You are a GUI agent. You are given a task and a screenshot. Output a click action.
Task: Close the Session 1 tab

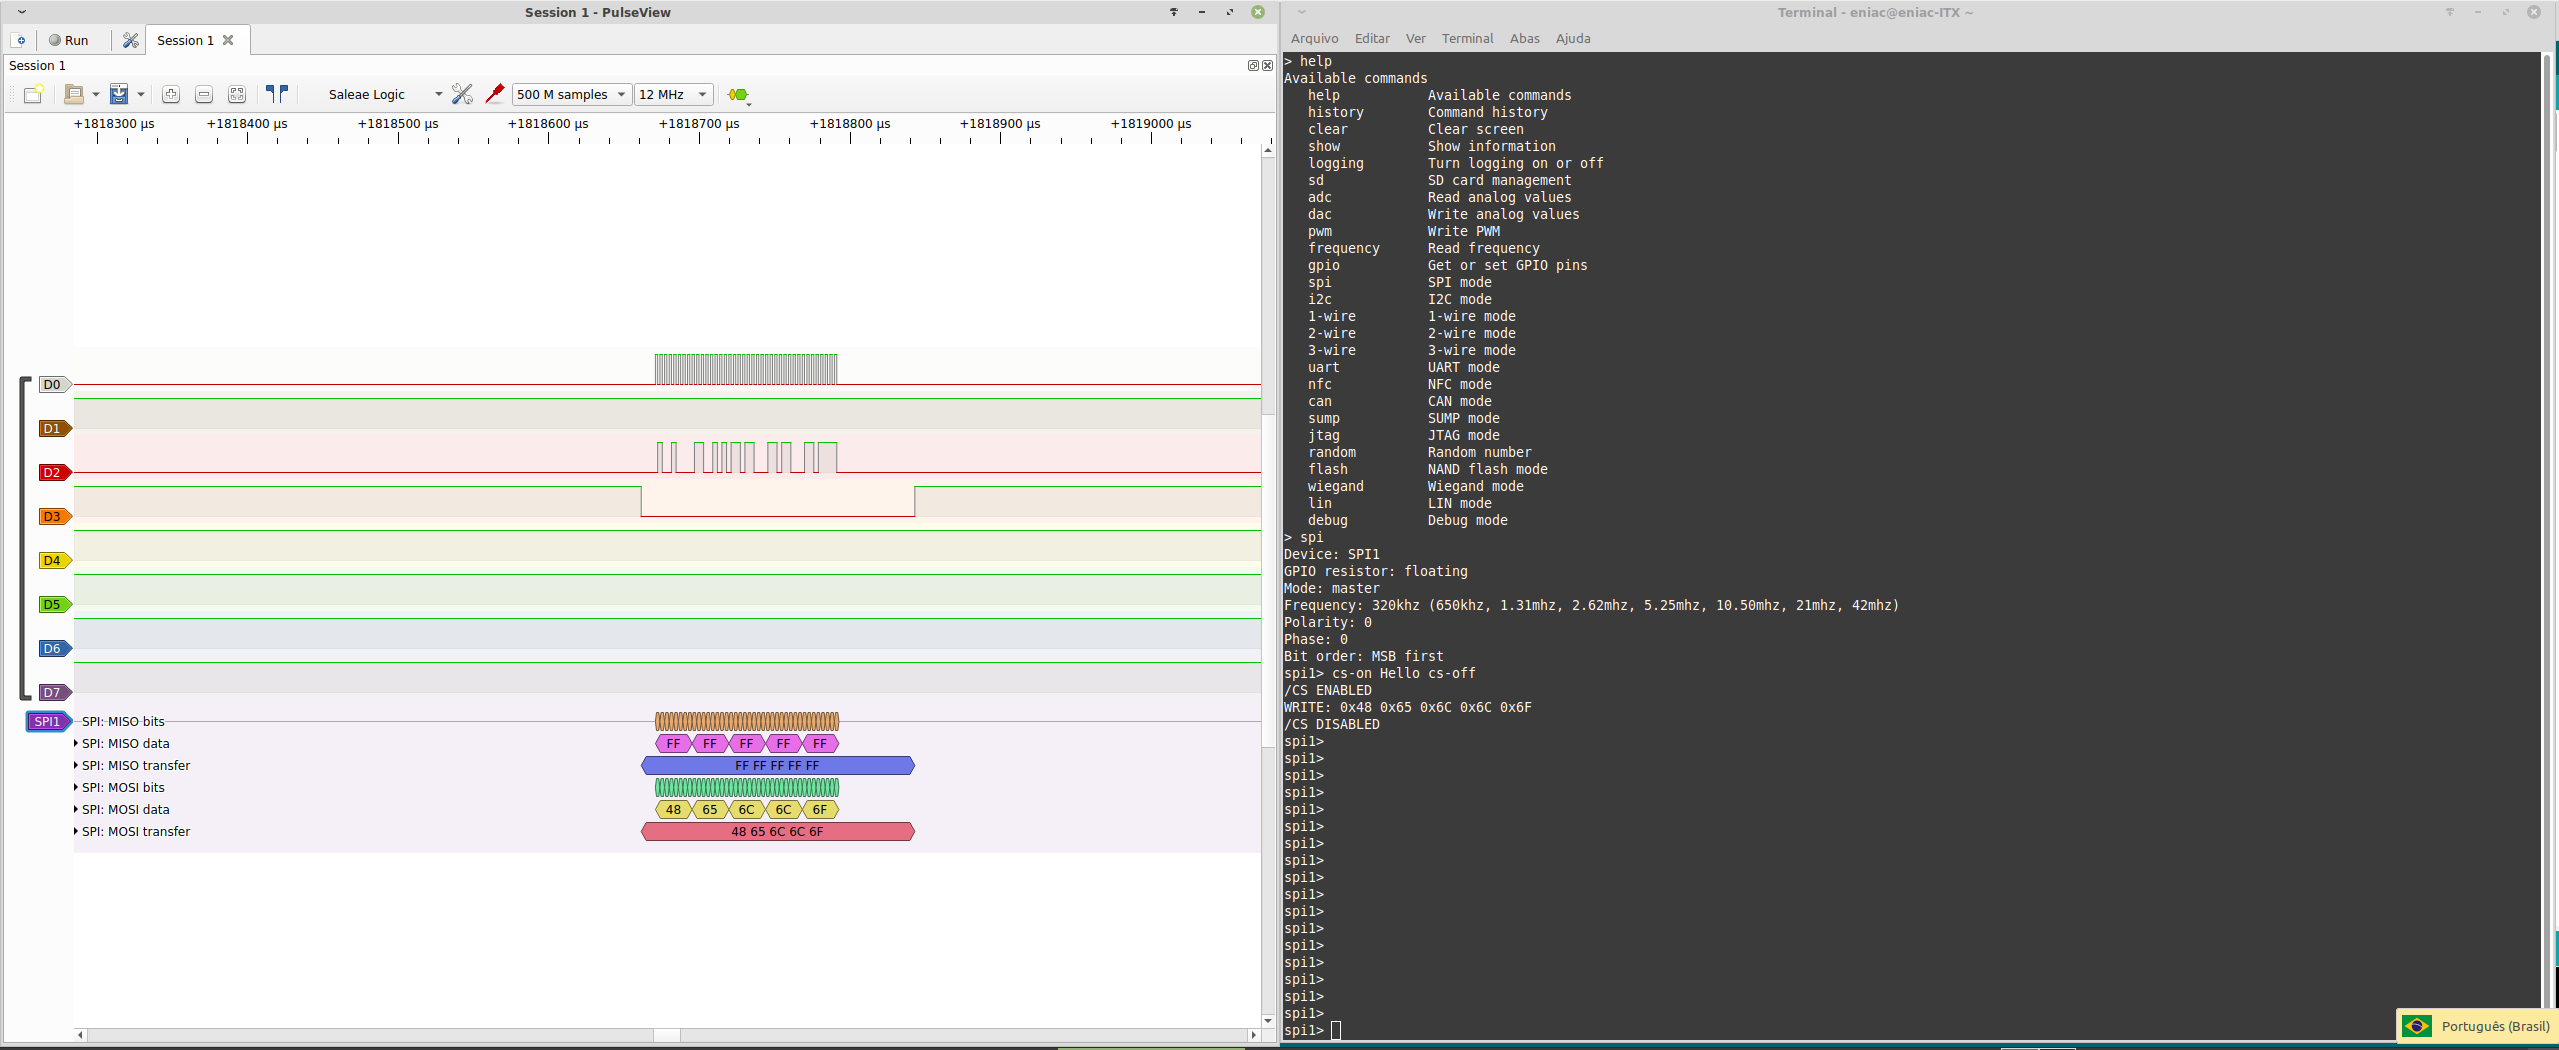pos(228,40)
